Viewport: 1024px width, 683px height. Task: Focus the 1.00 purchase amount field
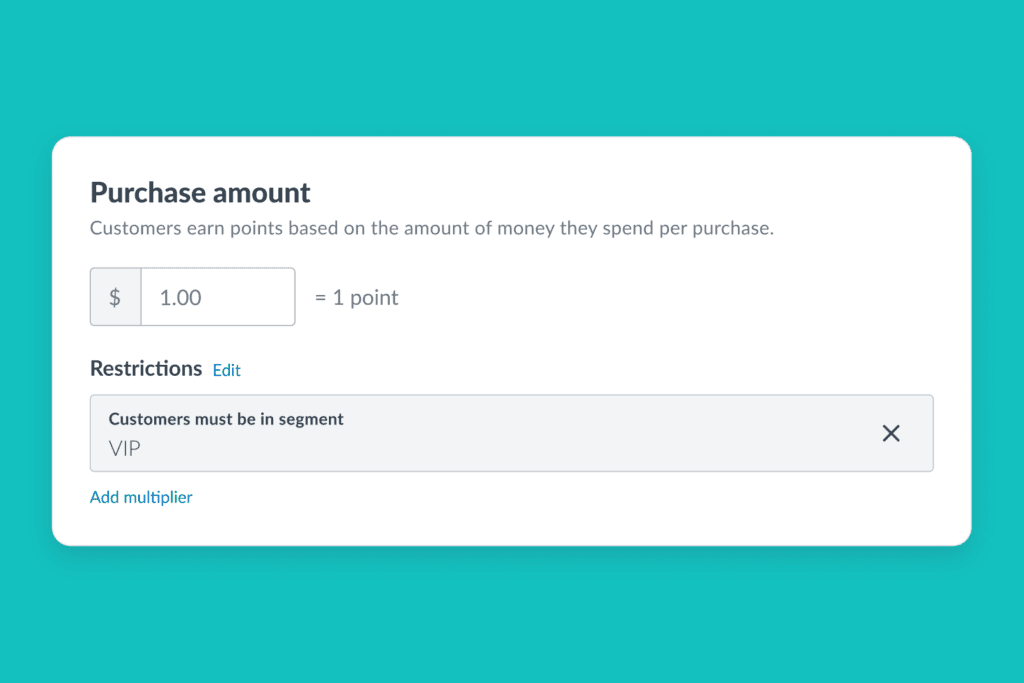(x=217, y=297)
